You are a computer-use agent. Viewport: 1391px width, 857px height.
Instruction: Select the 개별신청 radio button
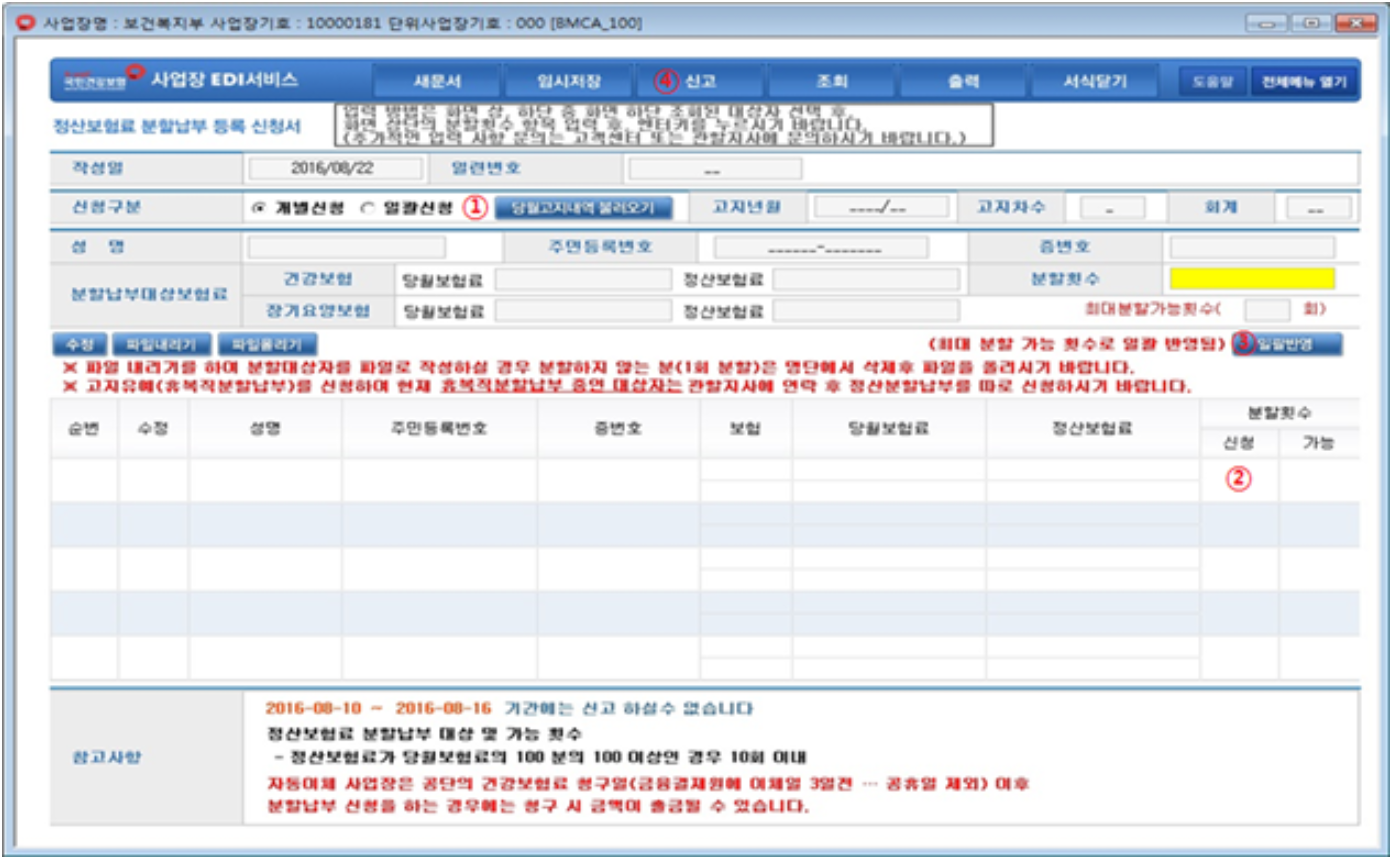(x=259, y=208)
